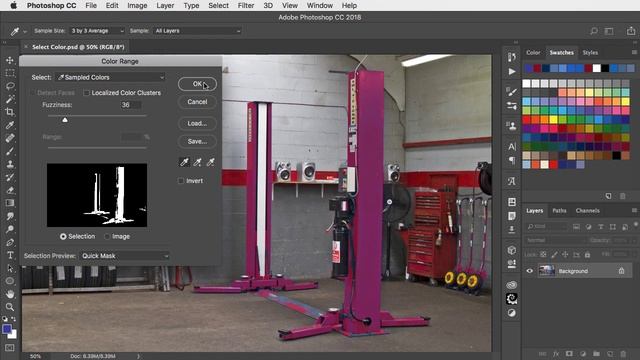Hide the Background layer visibility eye

click(530, 271)
